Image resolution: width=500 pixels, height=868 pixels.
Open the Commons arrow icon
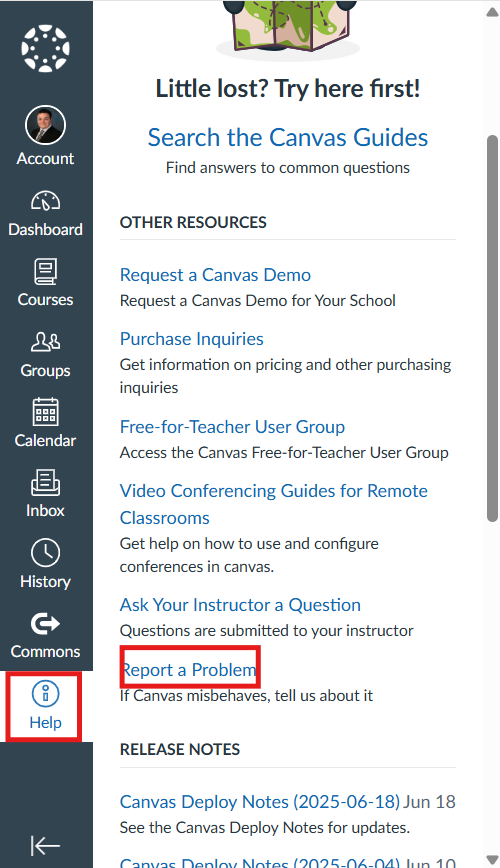click(x=45, y=623)
